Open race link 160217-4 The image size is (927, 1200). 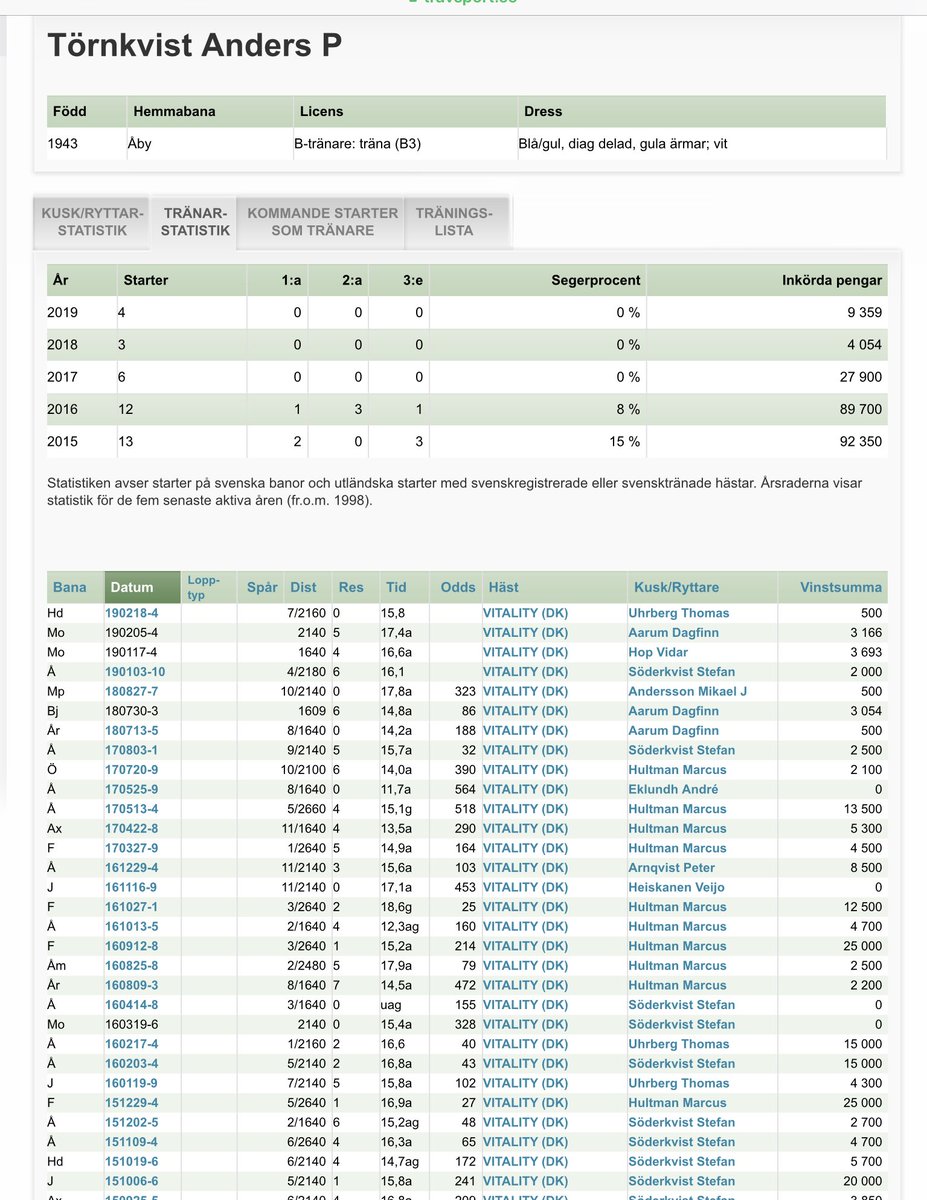[131, 1044]
